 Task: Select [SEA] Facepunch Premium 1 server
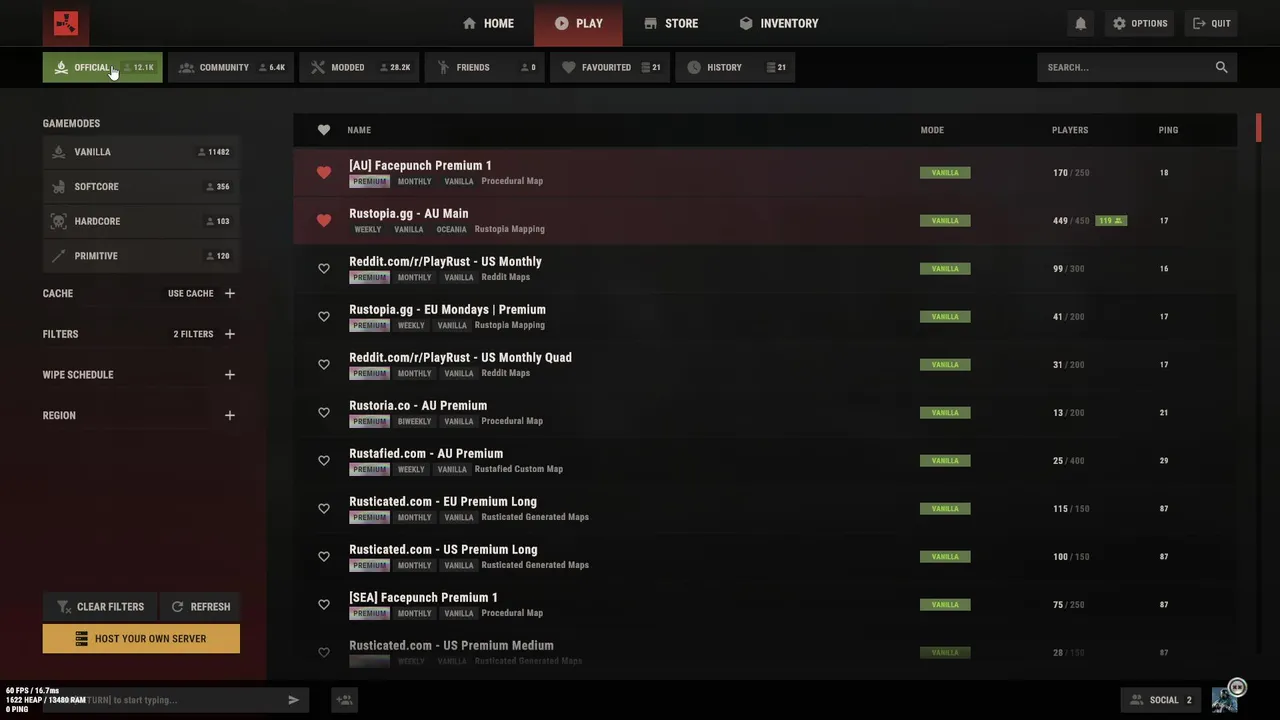765,604
